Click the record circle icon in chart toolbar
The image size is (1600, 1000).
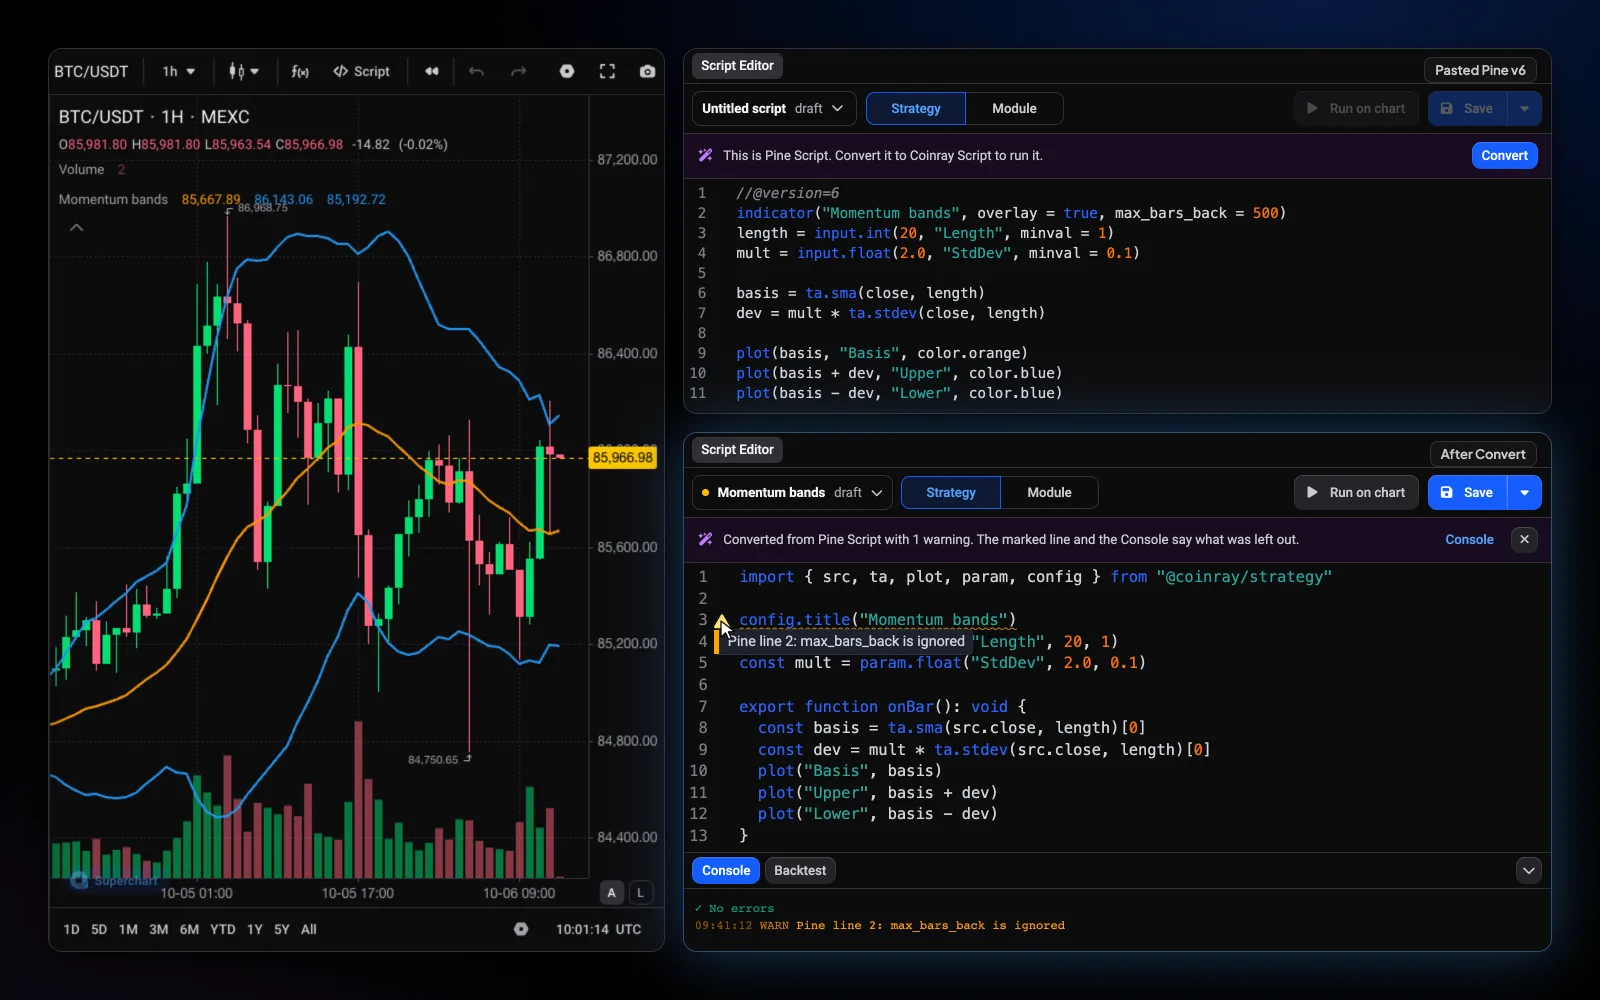(x=567, y=71)
